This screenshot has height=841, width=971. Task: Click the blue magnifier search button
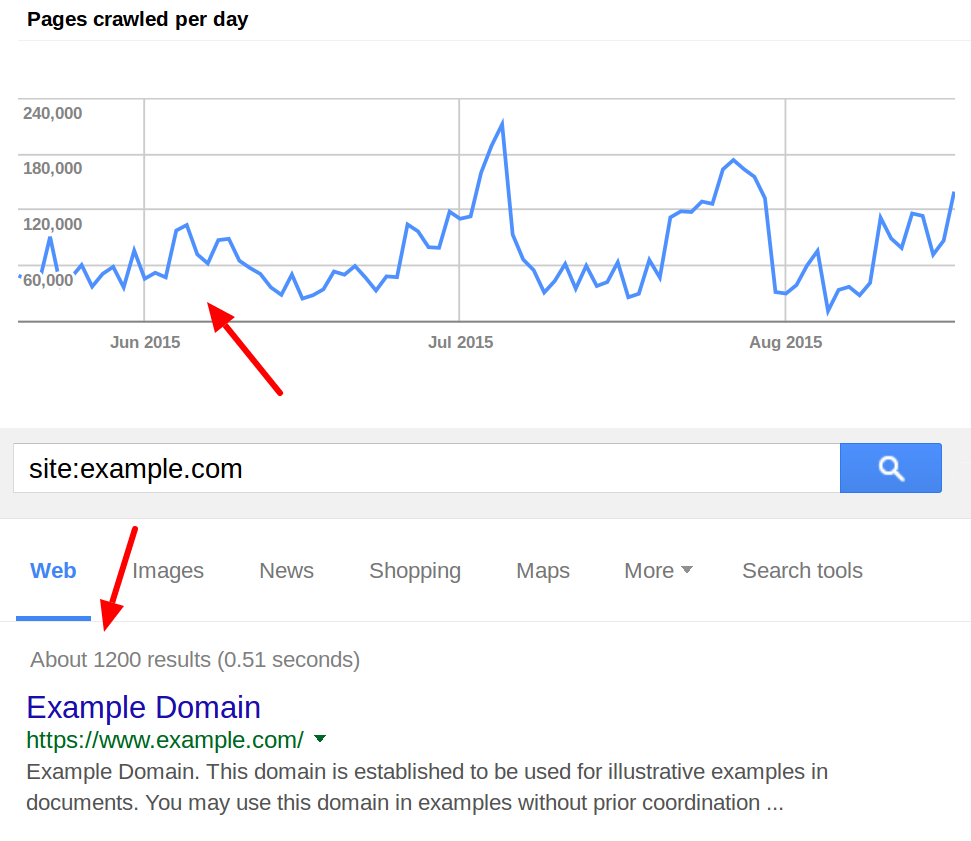890,468
